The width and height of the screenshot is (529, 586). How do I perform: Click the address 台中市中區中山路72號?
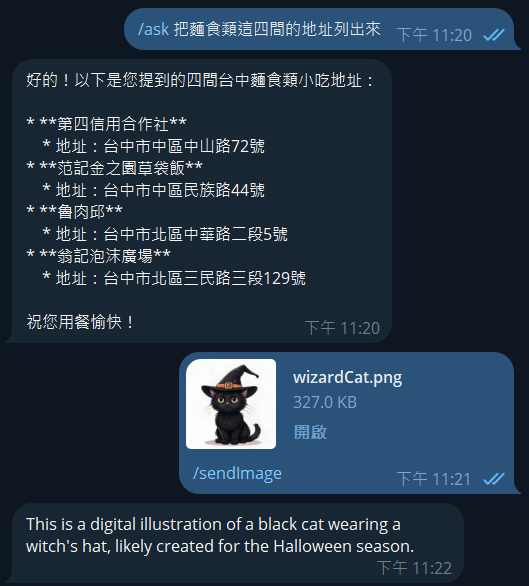click(184, 146)
